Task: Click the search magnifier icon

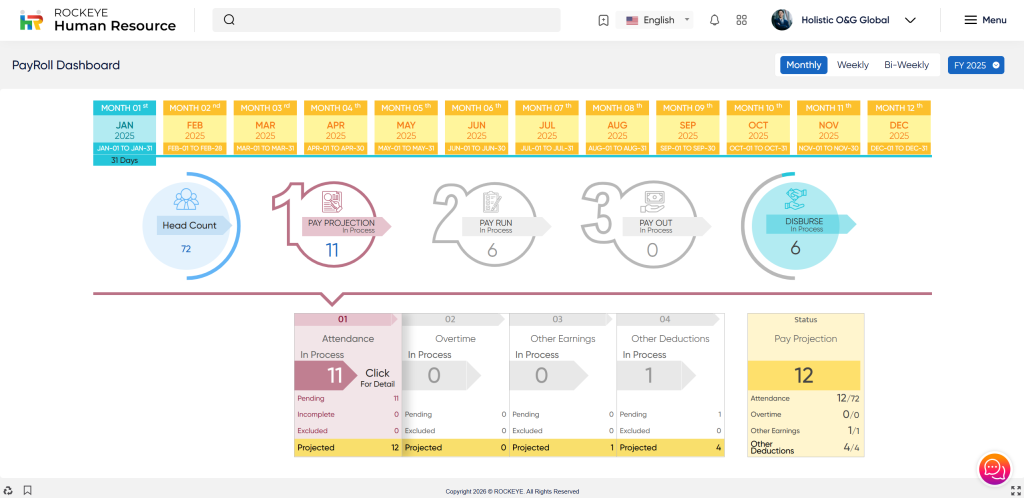Action: click(x=230, y=20)
